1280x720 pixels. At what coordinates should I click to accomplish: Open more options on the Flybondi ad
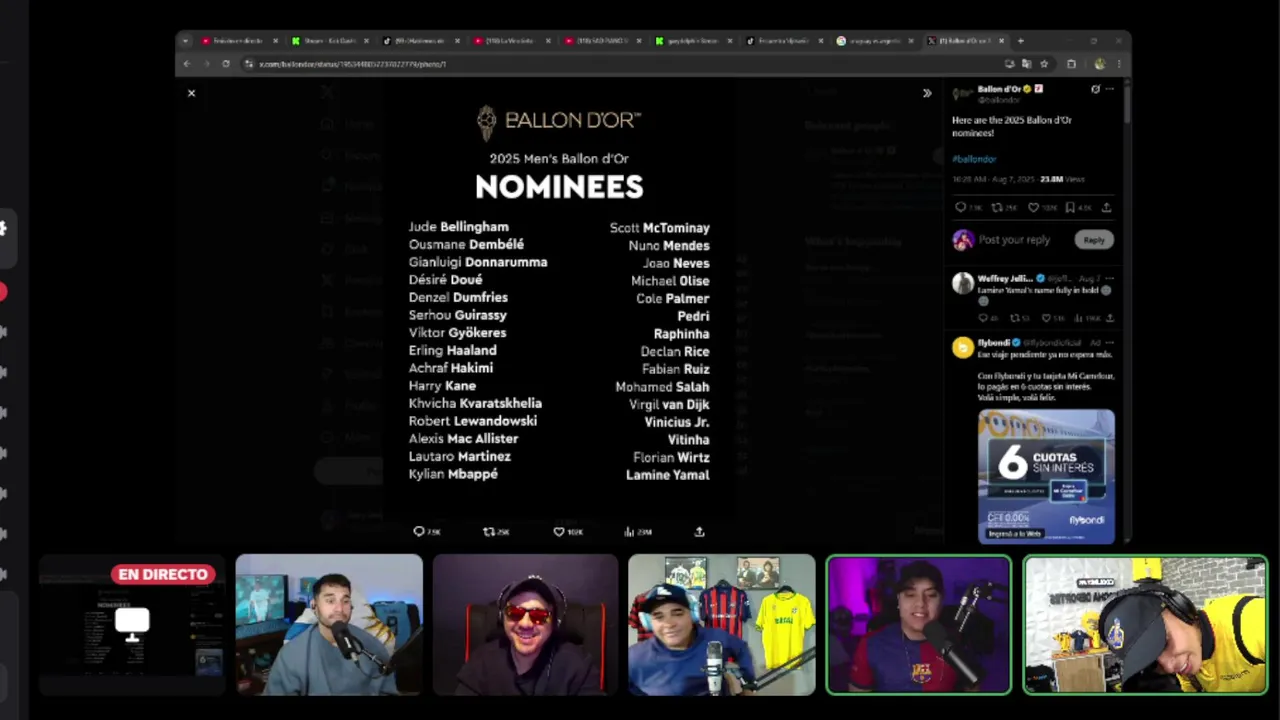(1109, 342)
